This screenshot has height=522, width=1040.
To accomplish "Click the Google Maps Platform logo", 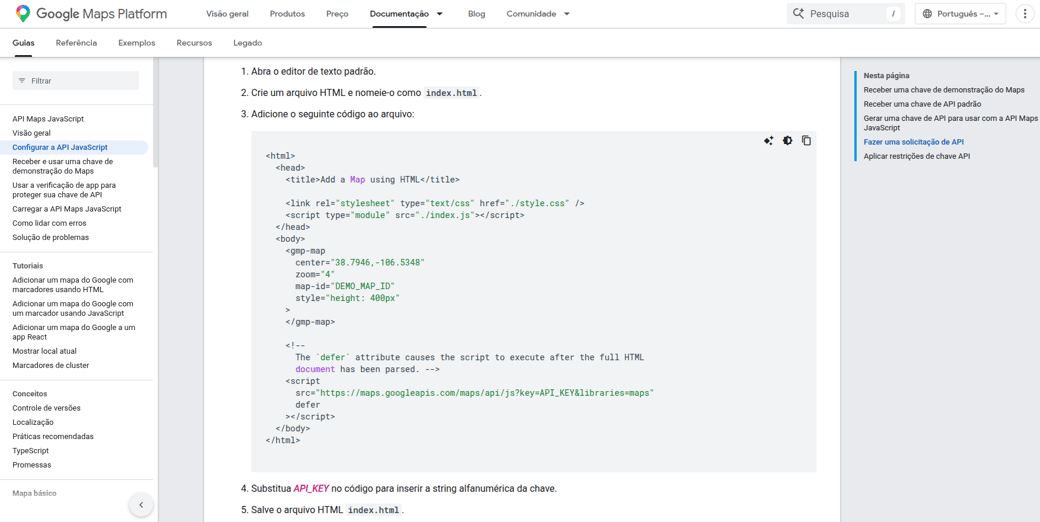I will [92, 13].
